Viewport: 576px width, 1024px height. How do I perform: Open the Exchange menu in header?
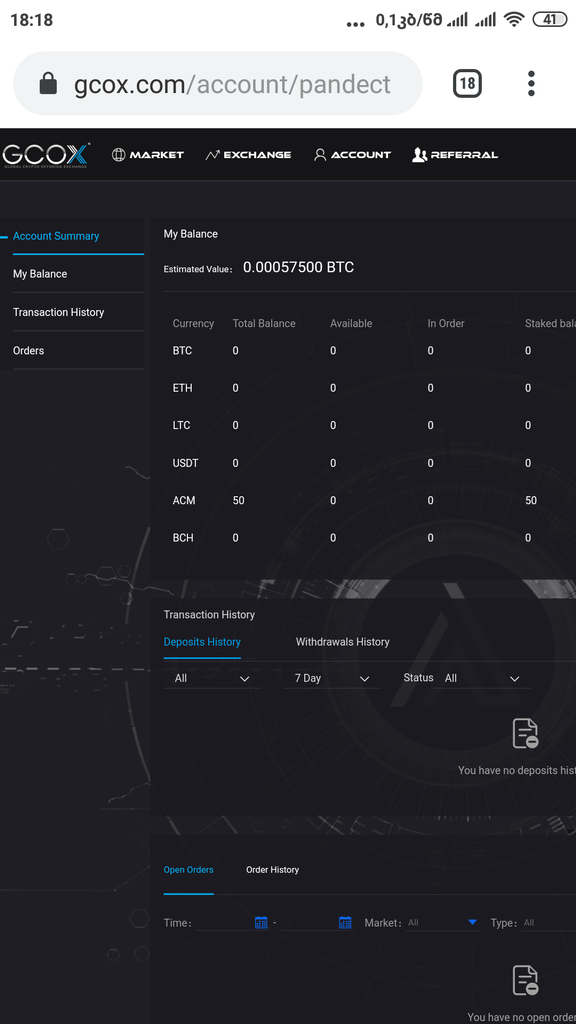click(248, 155)
